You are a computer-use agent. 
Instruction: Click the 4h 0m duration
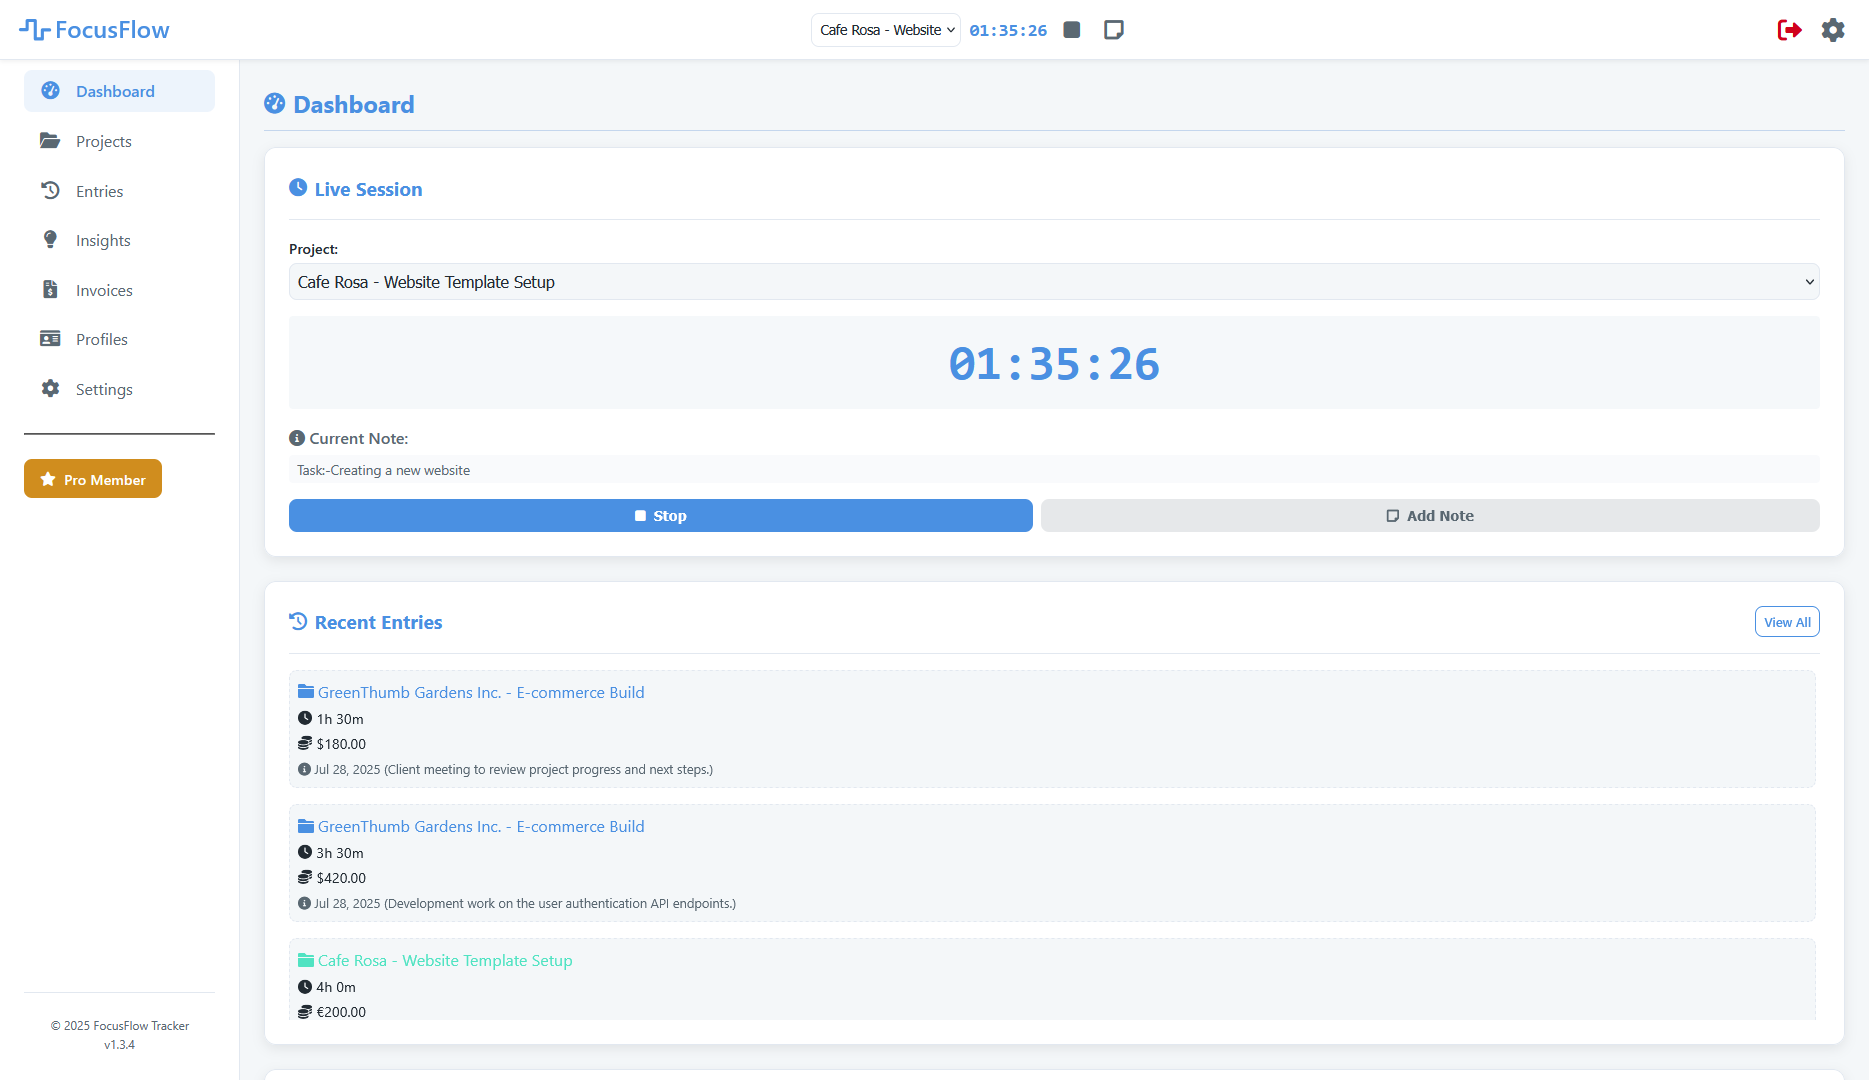click(336, 987)
